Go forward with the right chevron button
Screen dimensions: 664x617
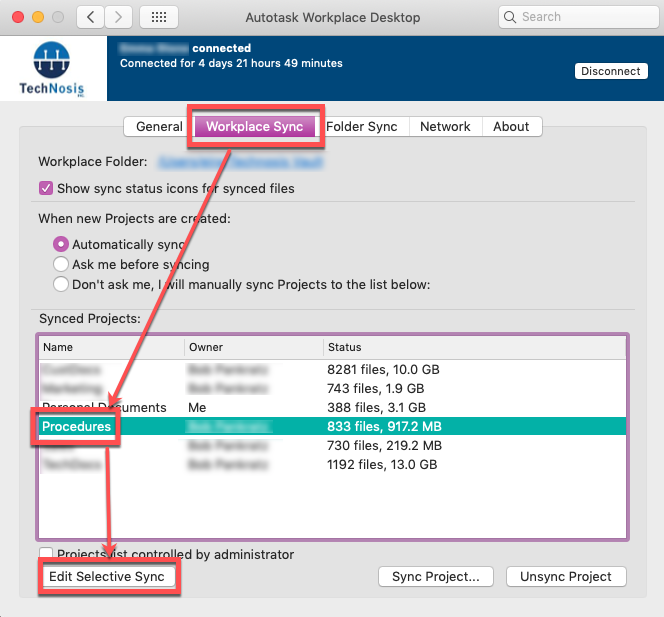(118, 17)
